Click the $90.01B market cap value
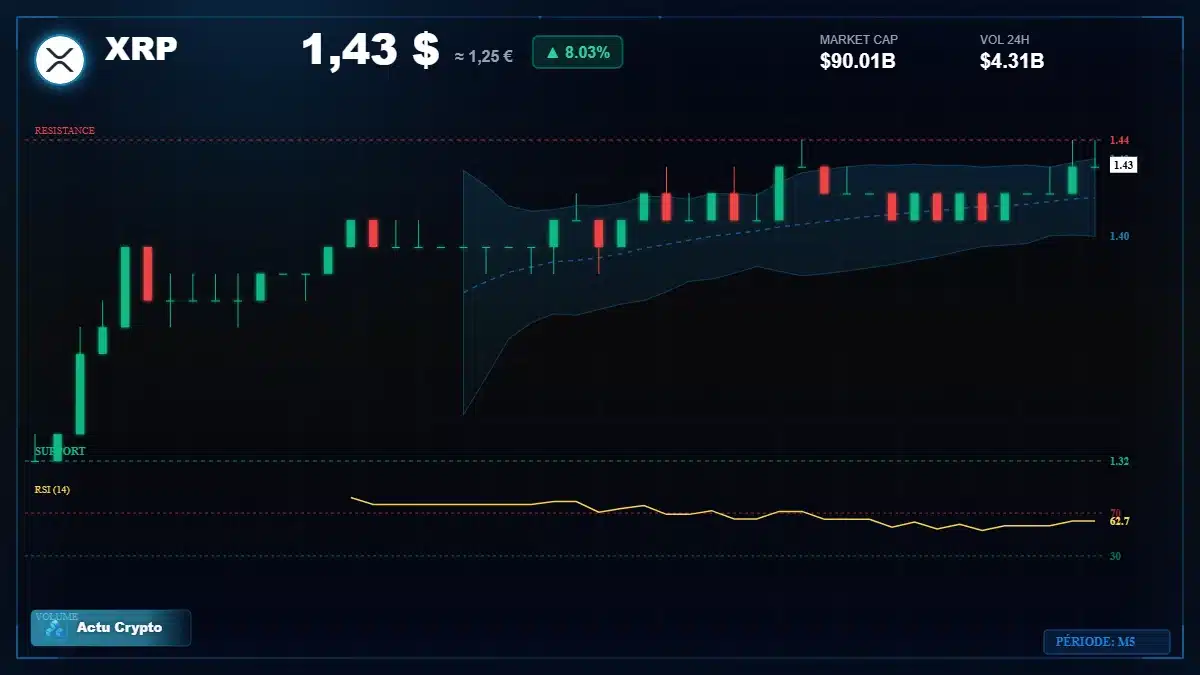The width and height of the screenshot is (1200, 675). coord(857,61)
